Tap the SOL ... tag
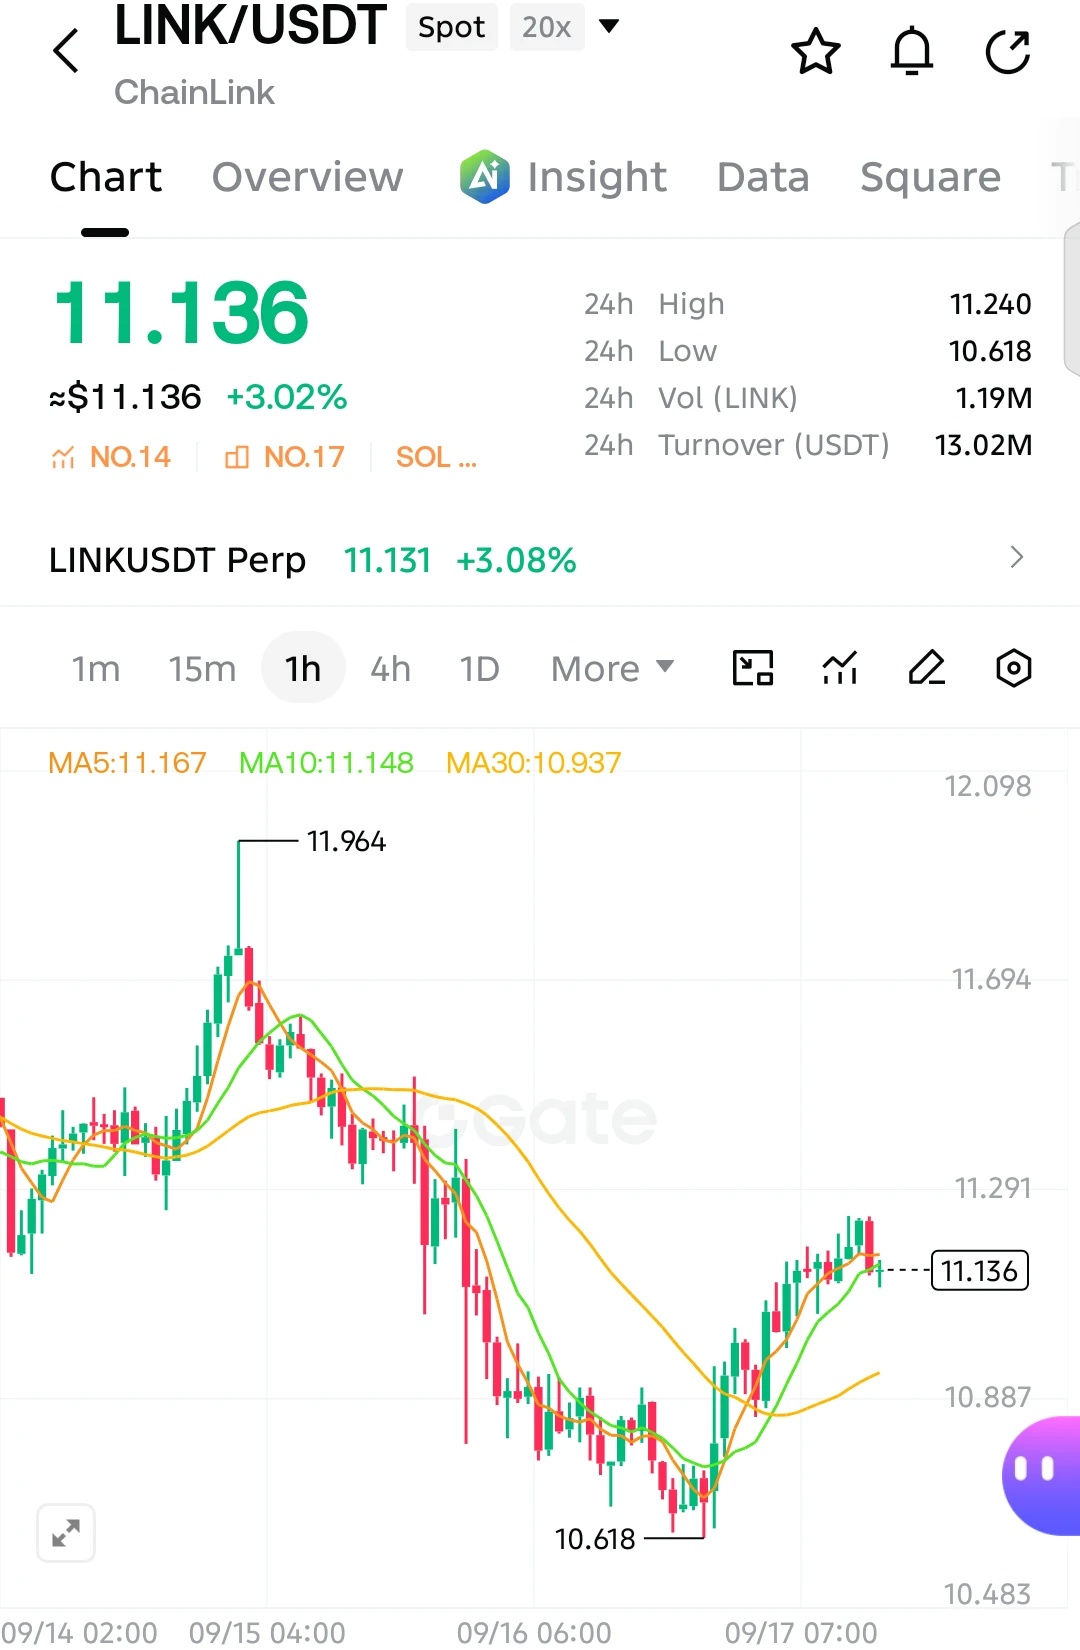 pos(436,458)
